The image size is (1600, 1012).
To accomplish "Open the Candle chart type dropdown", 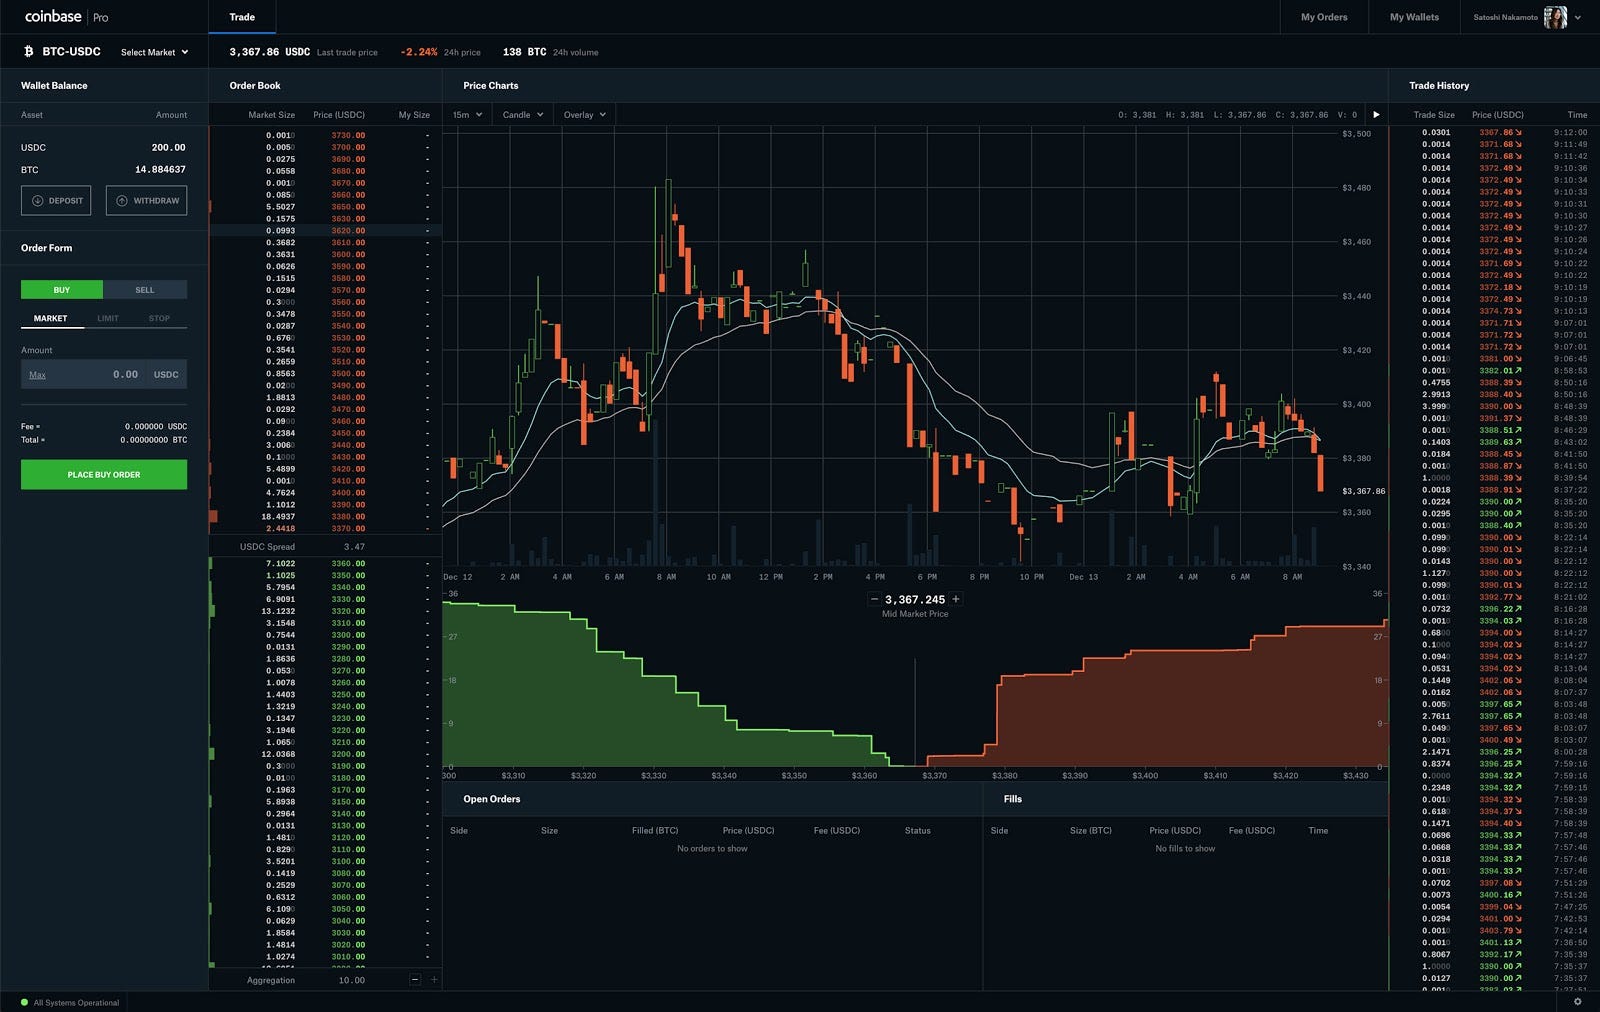I will click(x=523, y=115).
